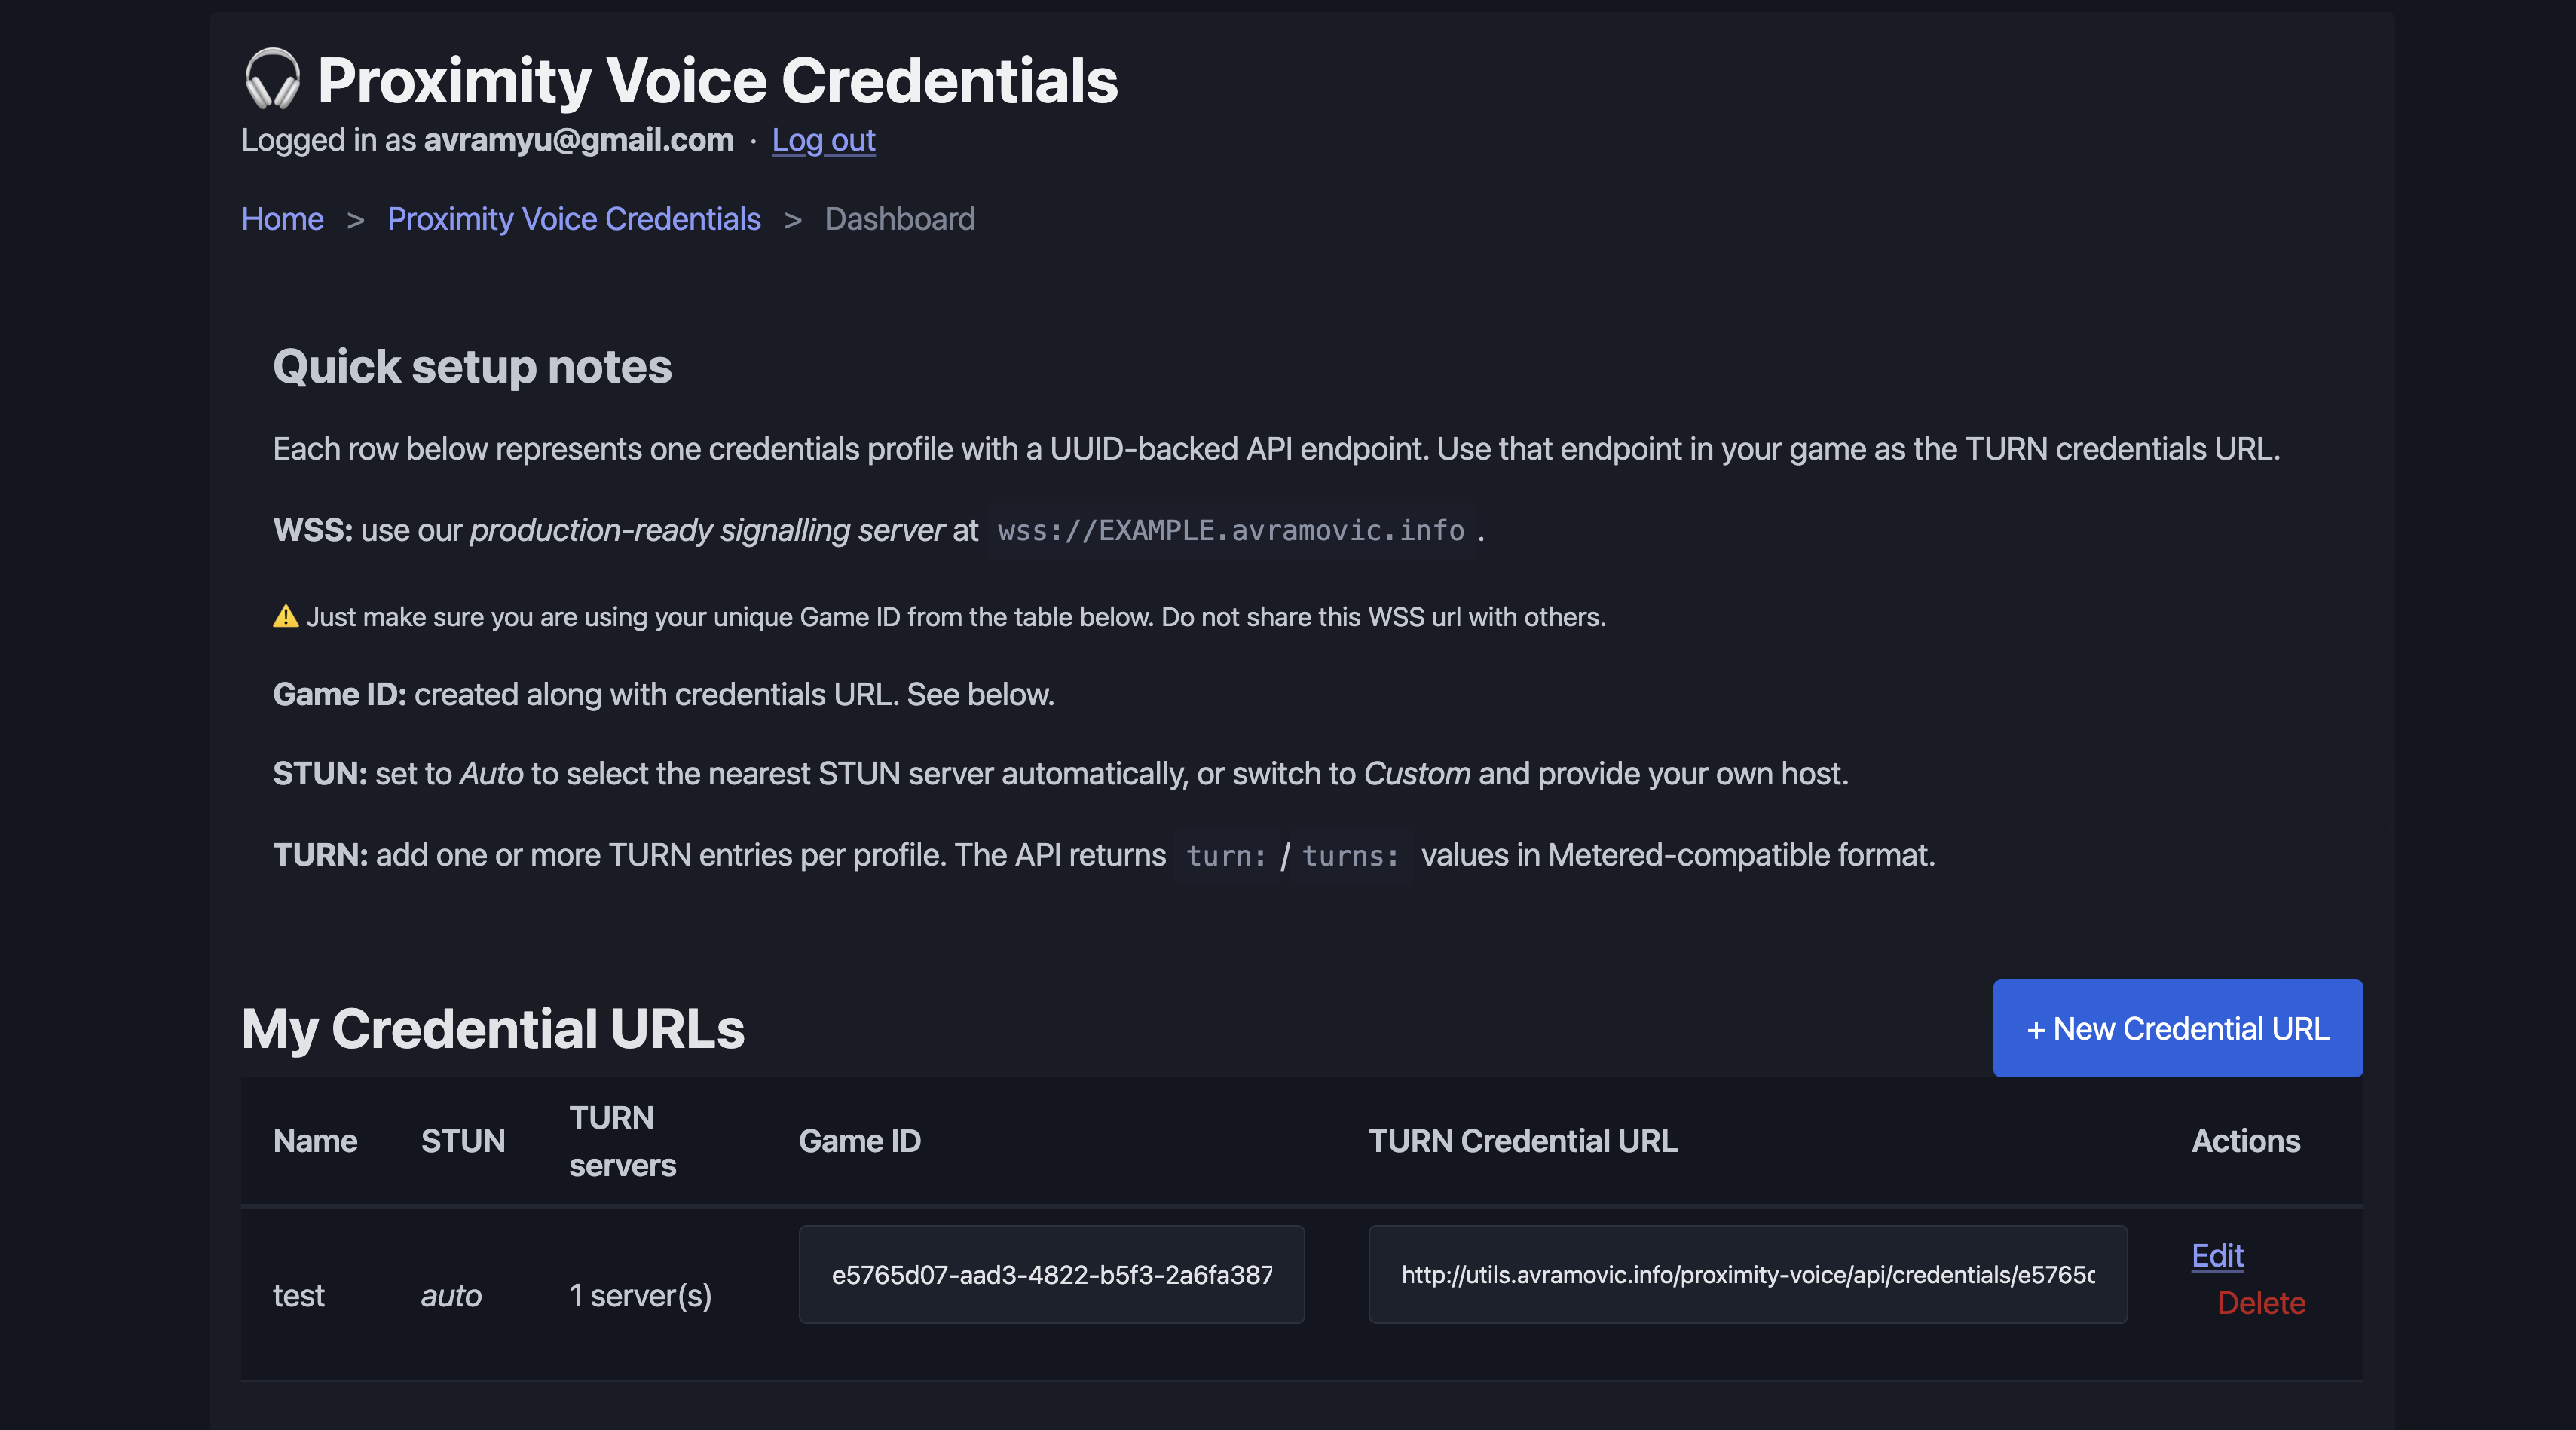Click the "turns:" code snippet
Screen dimensions: 2576x1430
[x=1349, y=856]
